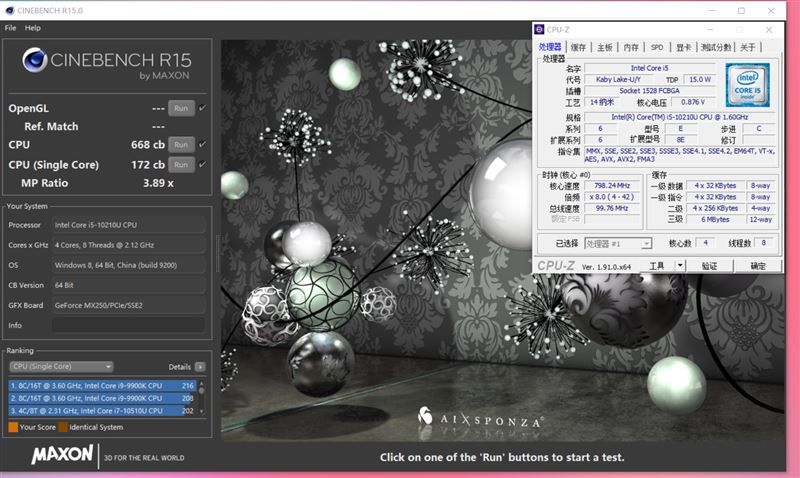
Task: Select the i9-9900K ranking entry scoring 208
Action: (x=102, y=398)
